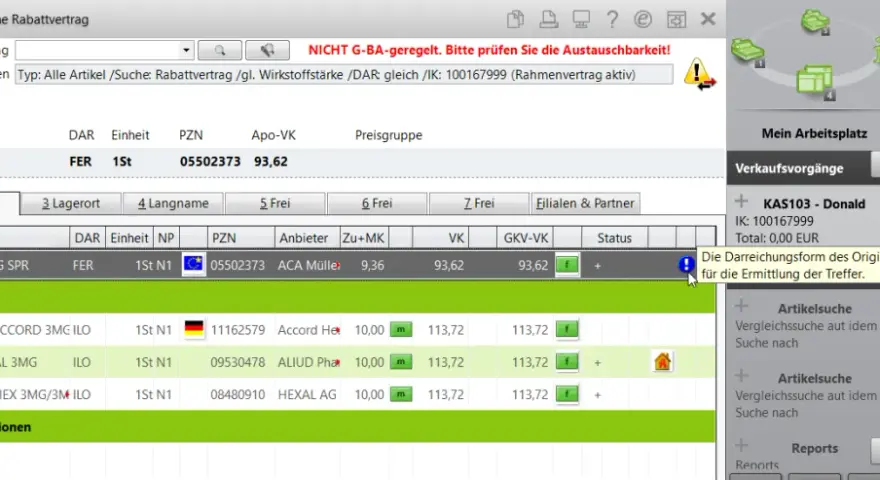Open the help question mark icon
The image size is (880, 480).
coord(612,20)
